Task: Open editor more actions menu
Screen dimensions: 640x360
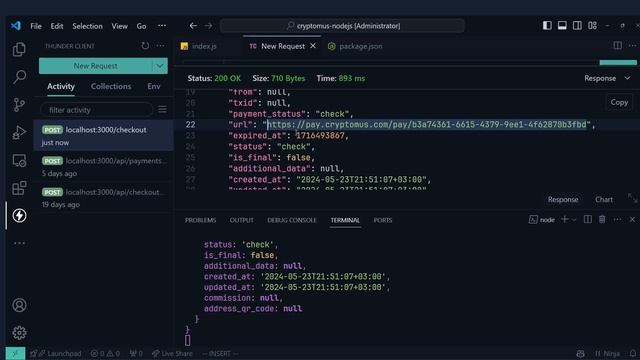Action: coord(632,46)
